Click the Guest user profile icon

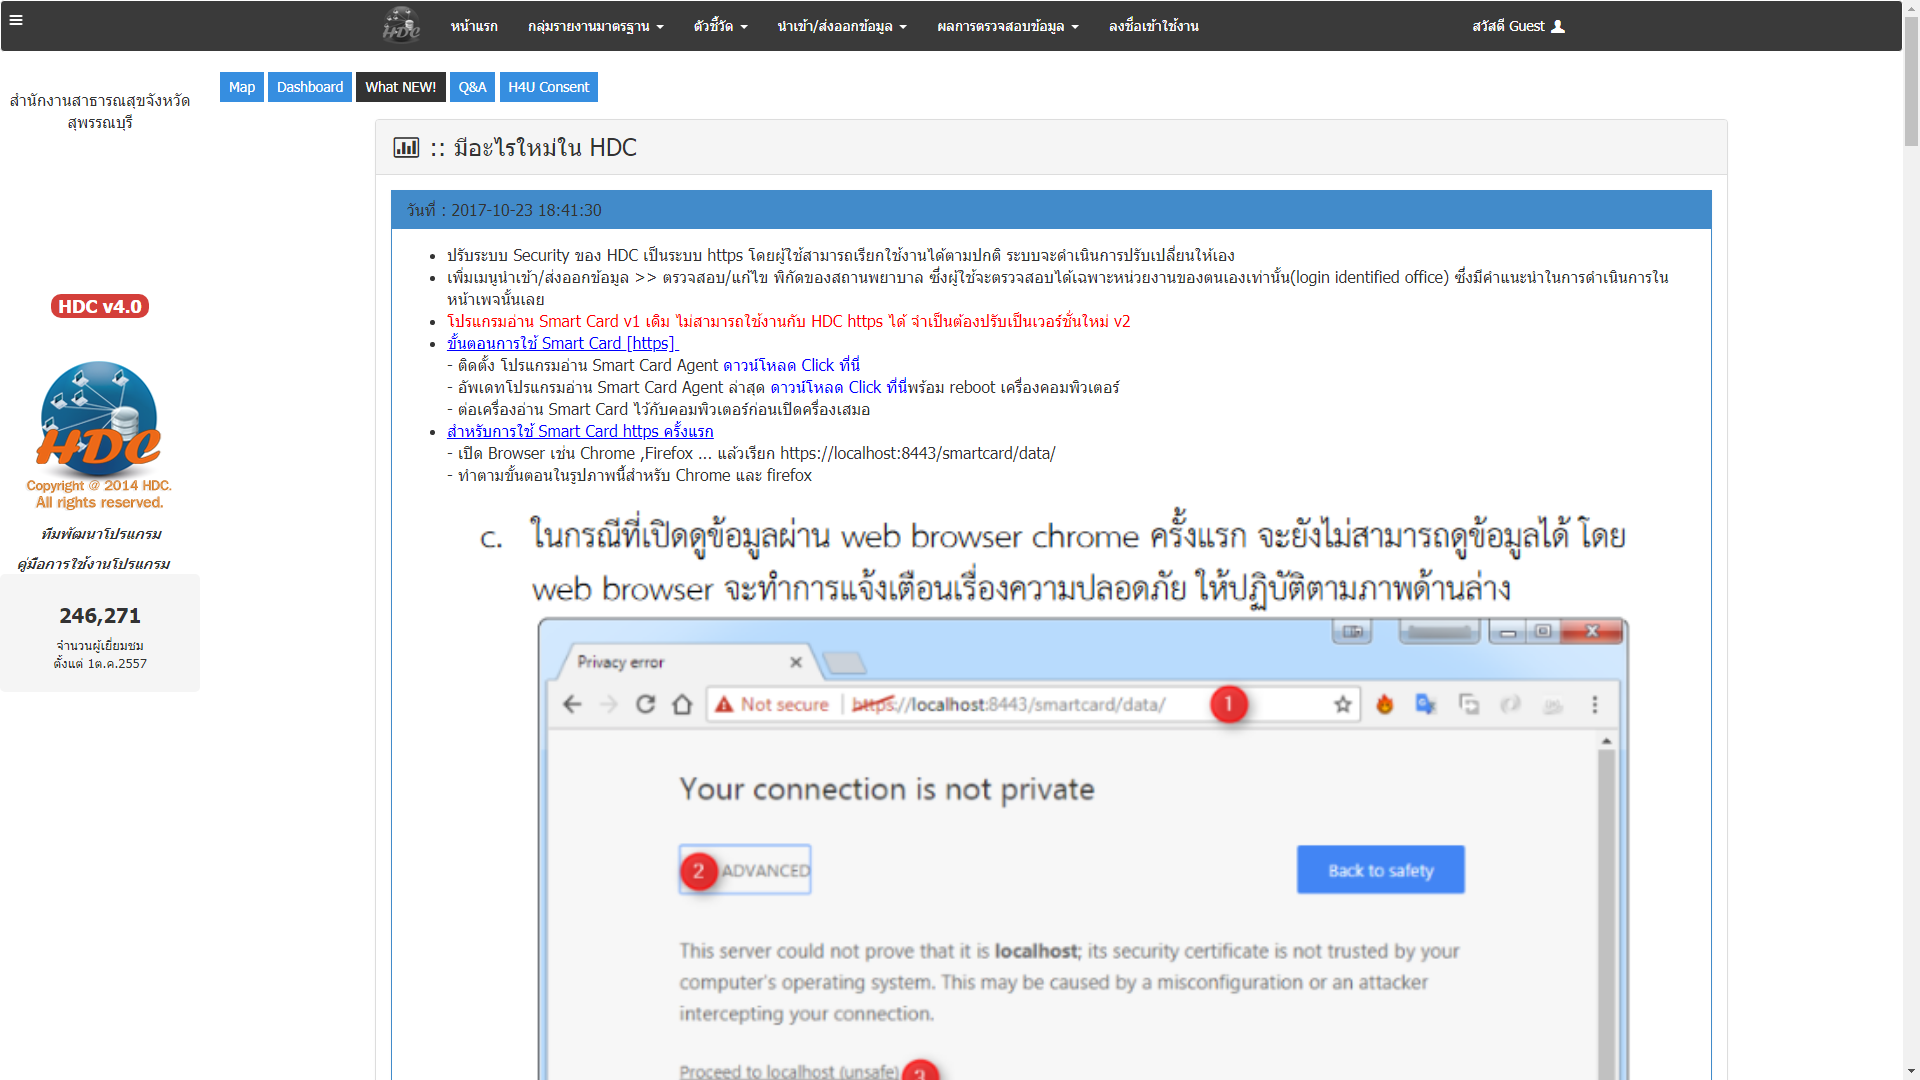point(1557,27)
